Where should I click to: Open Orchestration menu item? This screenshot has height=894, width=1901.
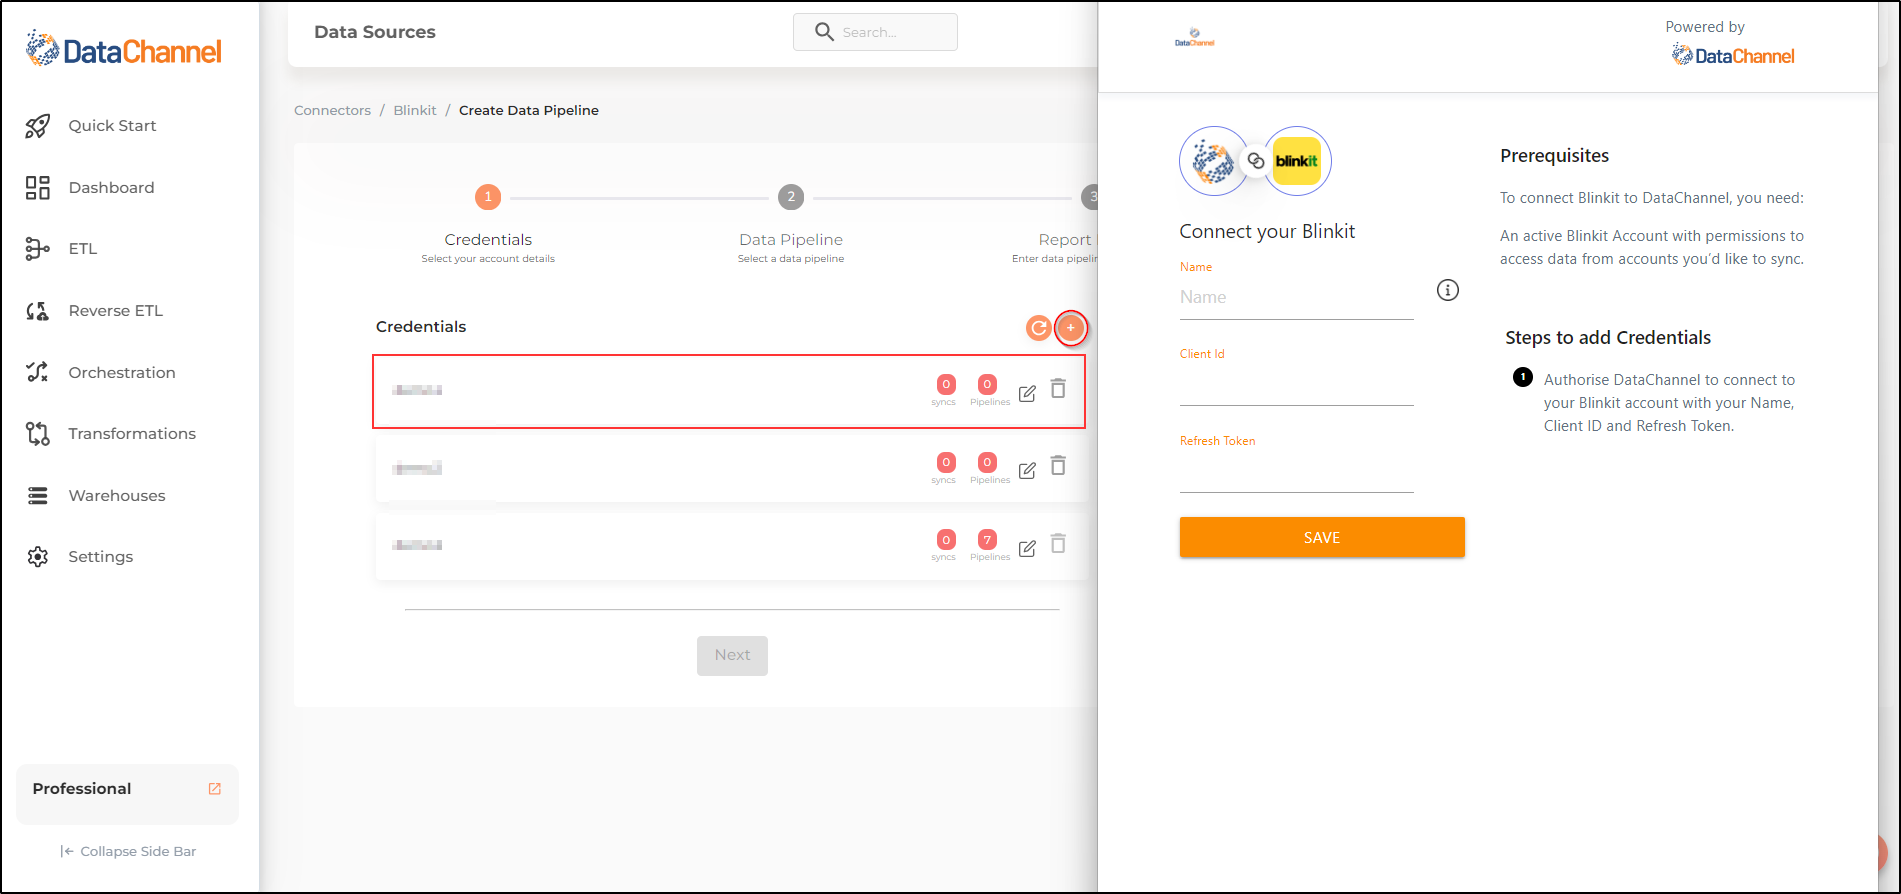pyautogui.click(x=122, y=373)
